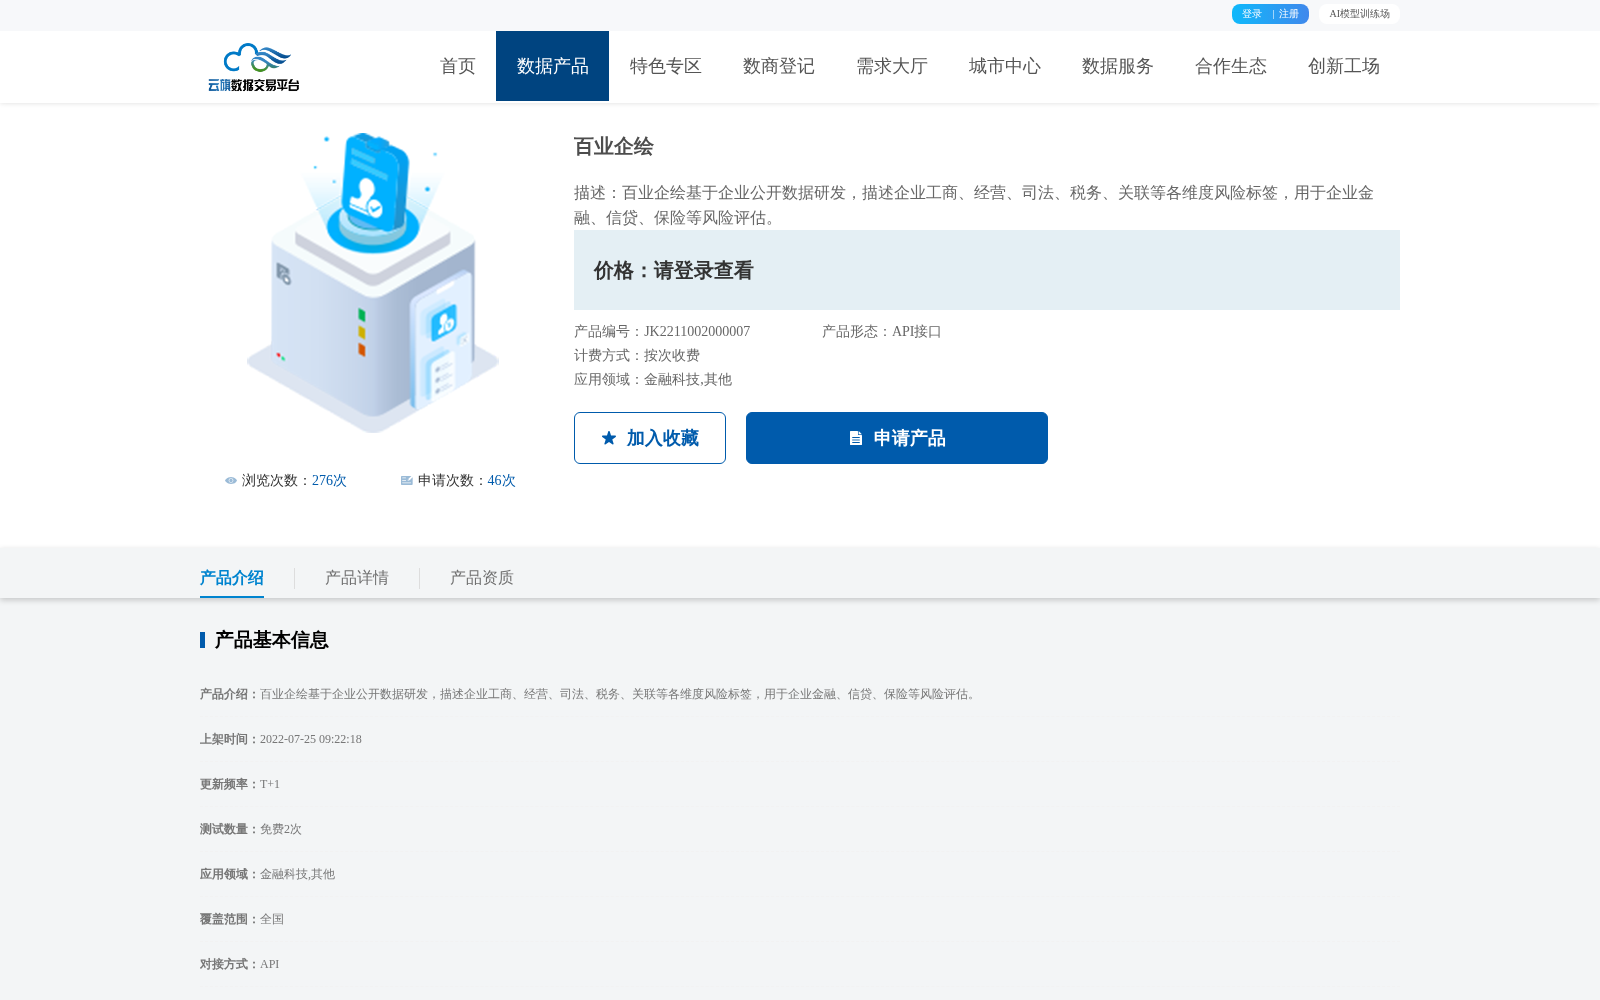Click 应用领域：金融科技,其他 under product number

653,380
